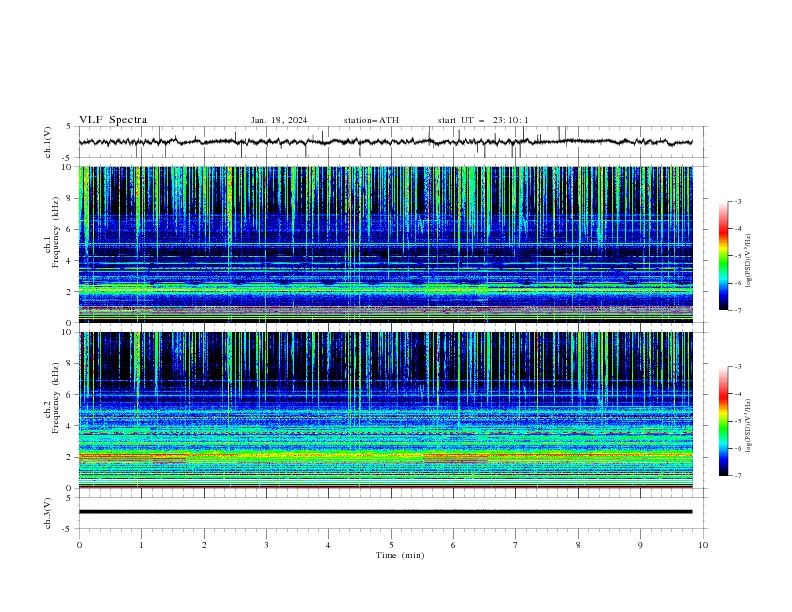Select the "ch.2 Frequency (kHz)" axis label
Viewport: 792px width, 612px height.
coord(51,398)
